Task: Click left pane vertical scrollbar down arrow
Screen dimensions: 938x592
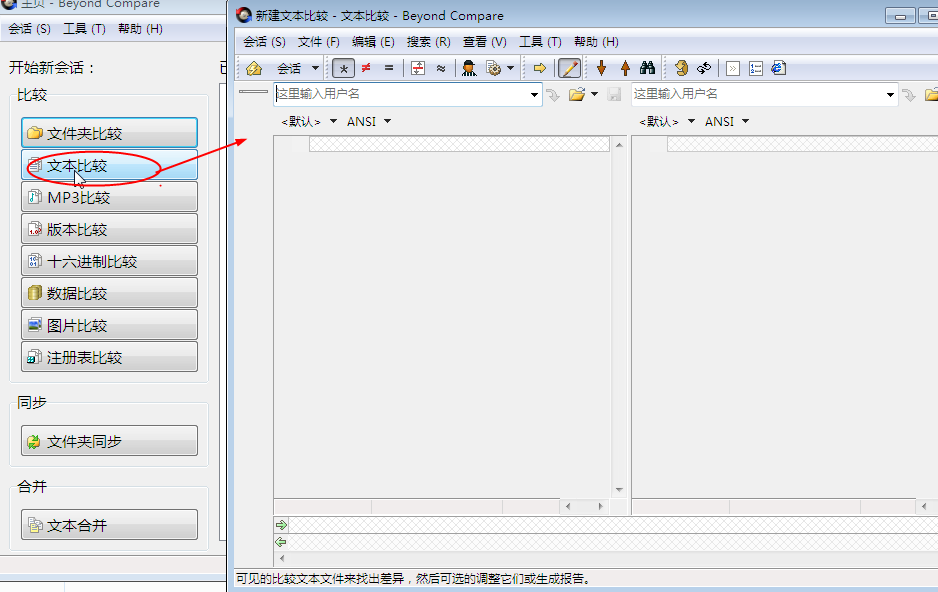Action: (x=619, y=490)
